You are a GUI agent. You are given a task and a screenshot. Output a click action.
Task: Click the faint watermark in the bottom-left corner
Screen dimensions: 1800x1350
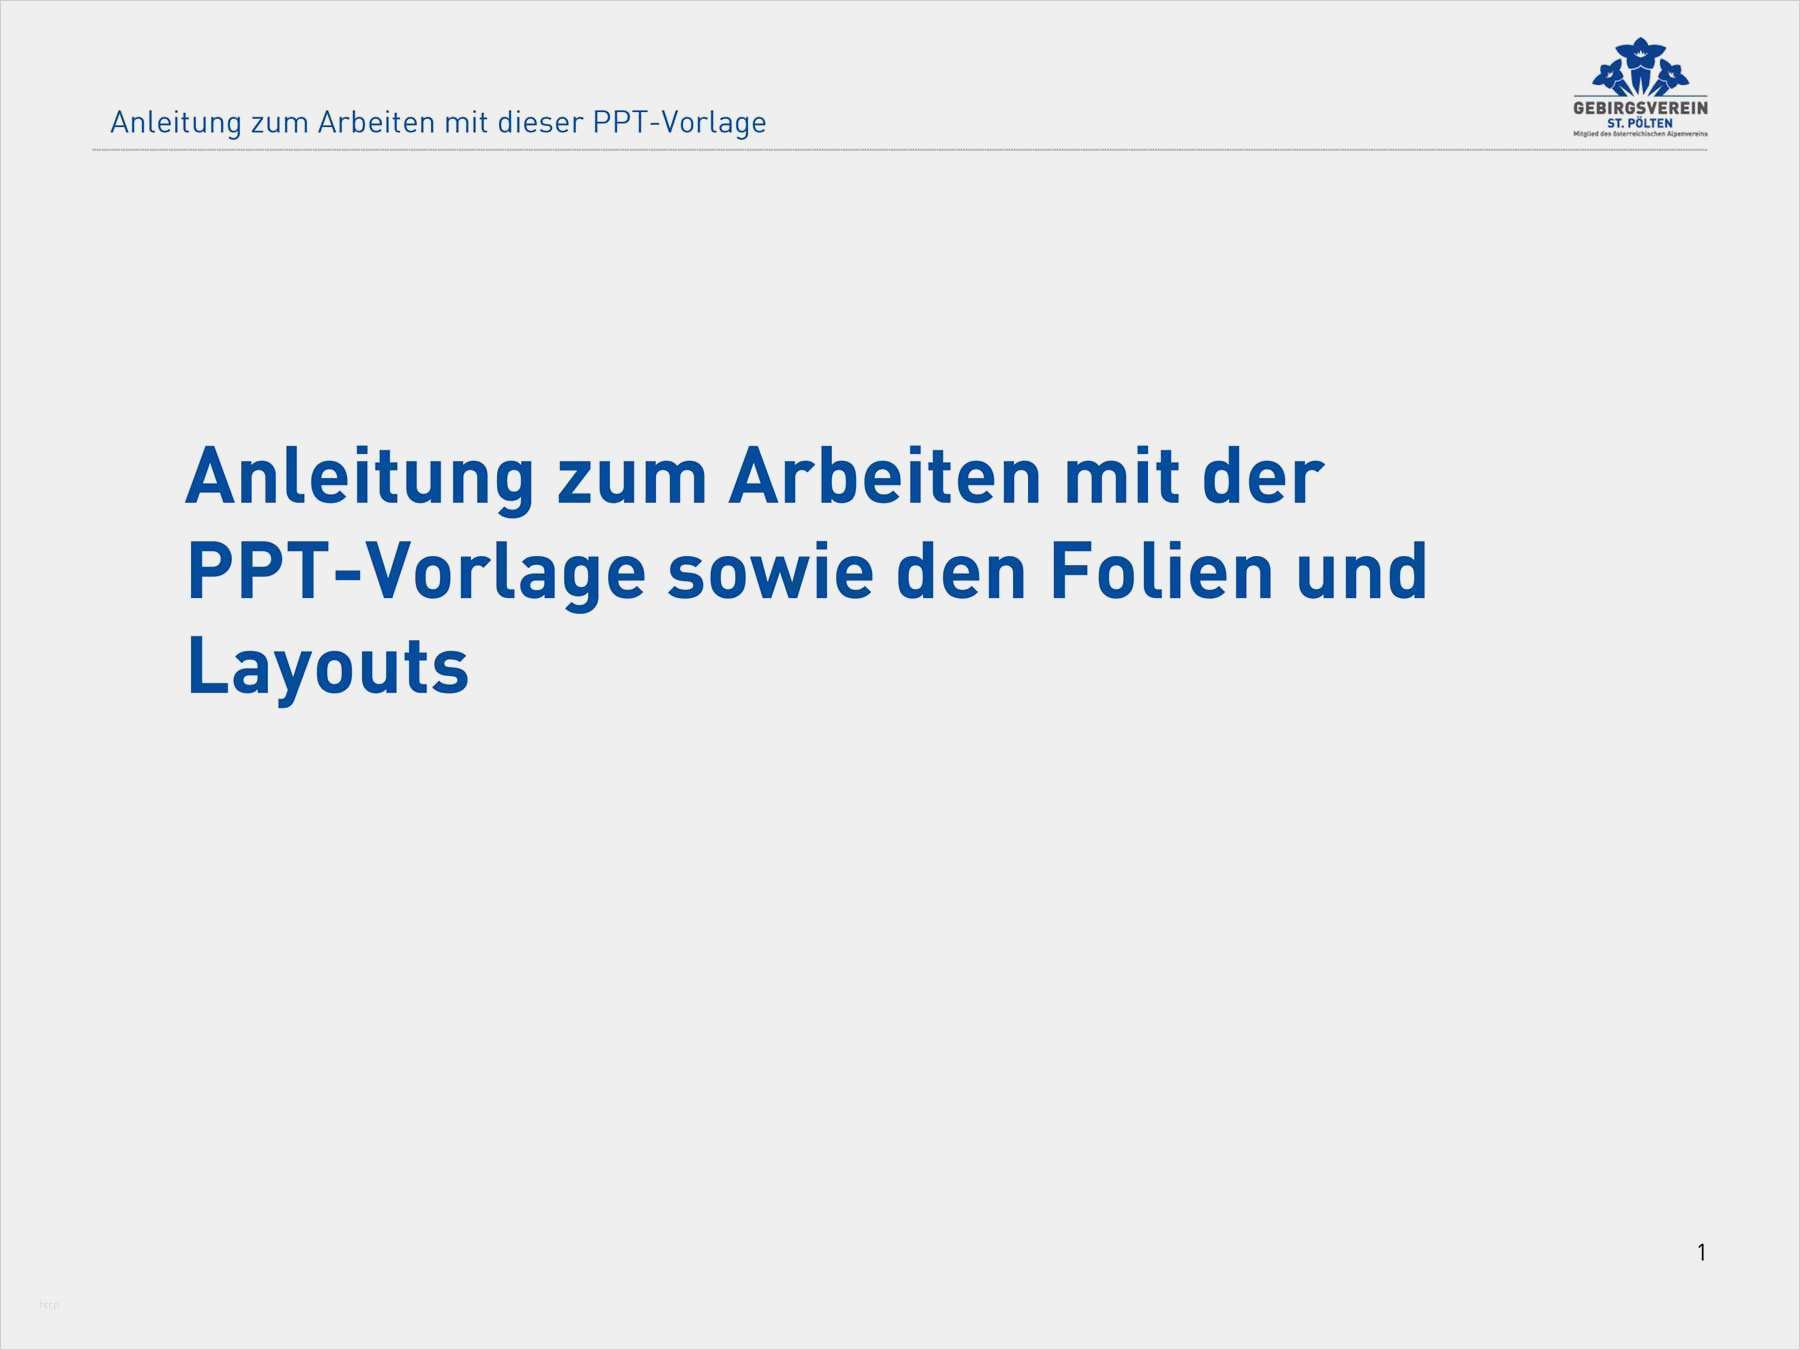[49, 1304]
